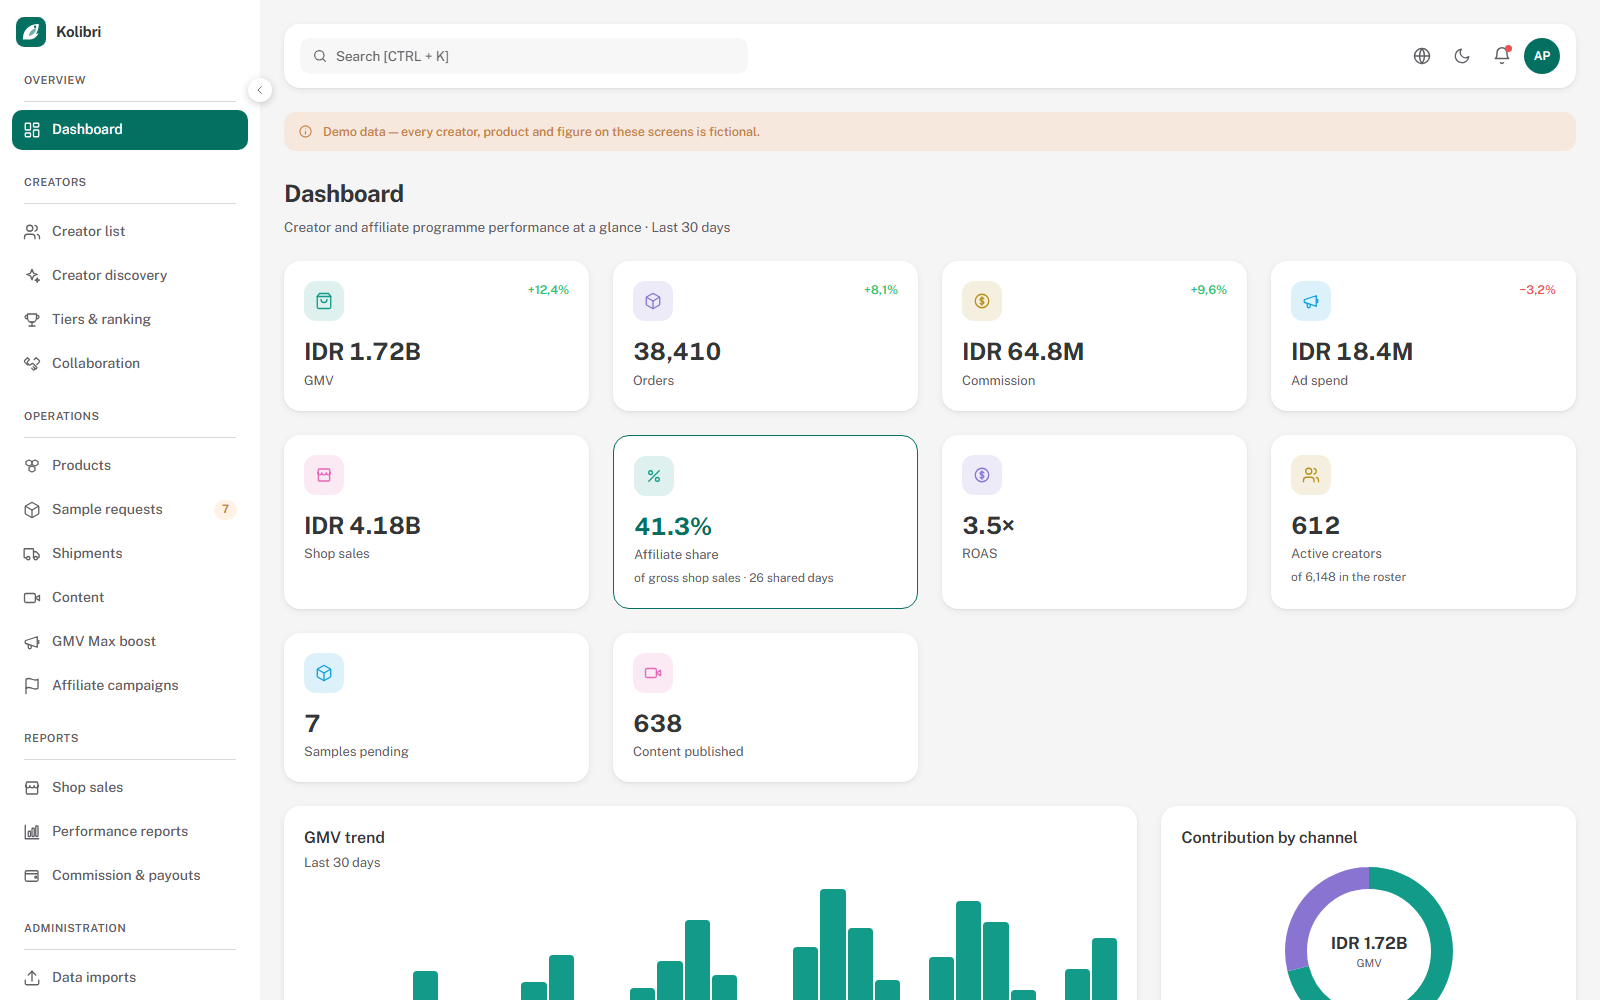This screenshot has height=1000, width=1600.
Task: Click the Sample requests badge showing 7
Action: (225, 510)
